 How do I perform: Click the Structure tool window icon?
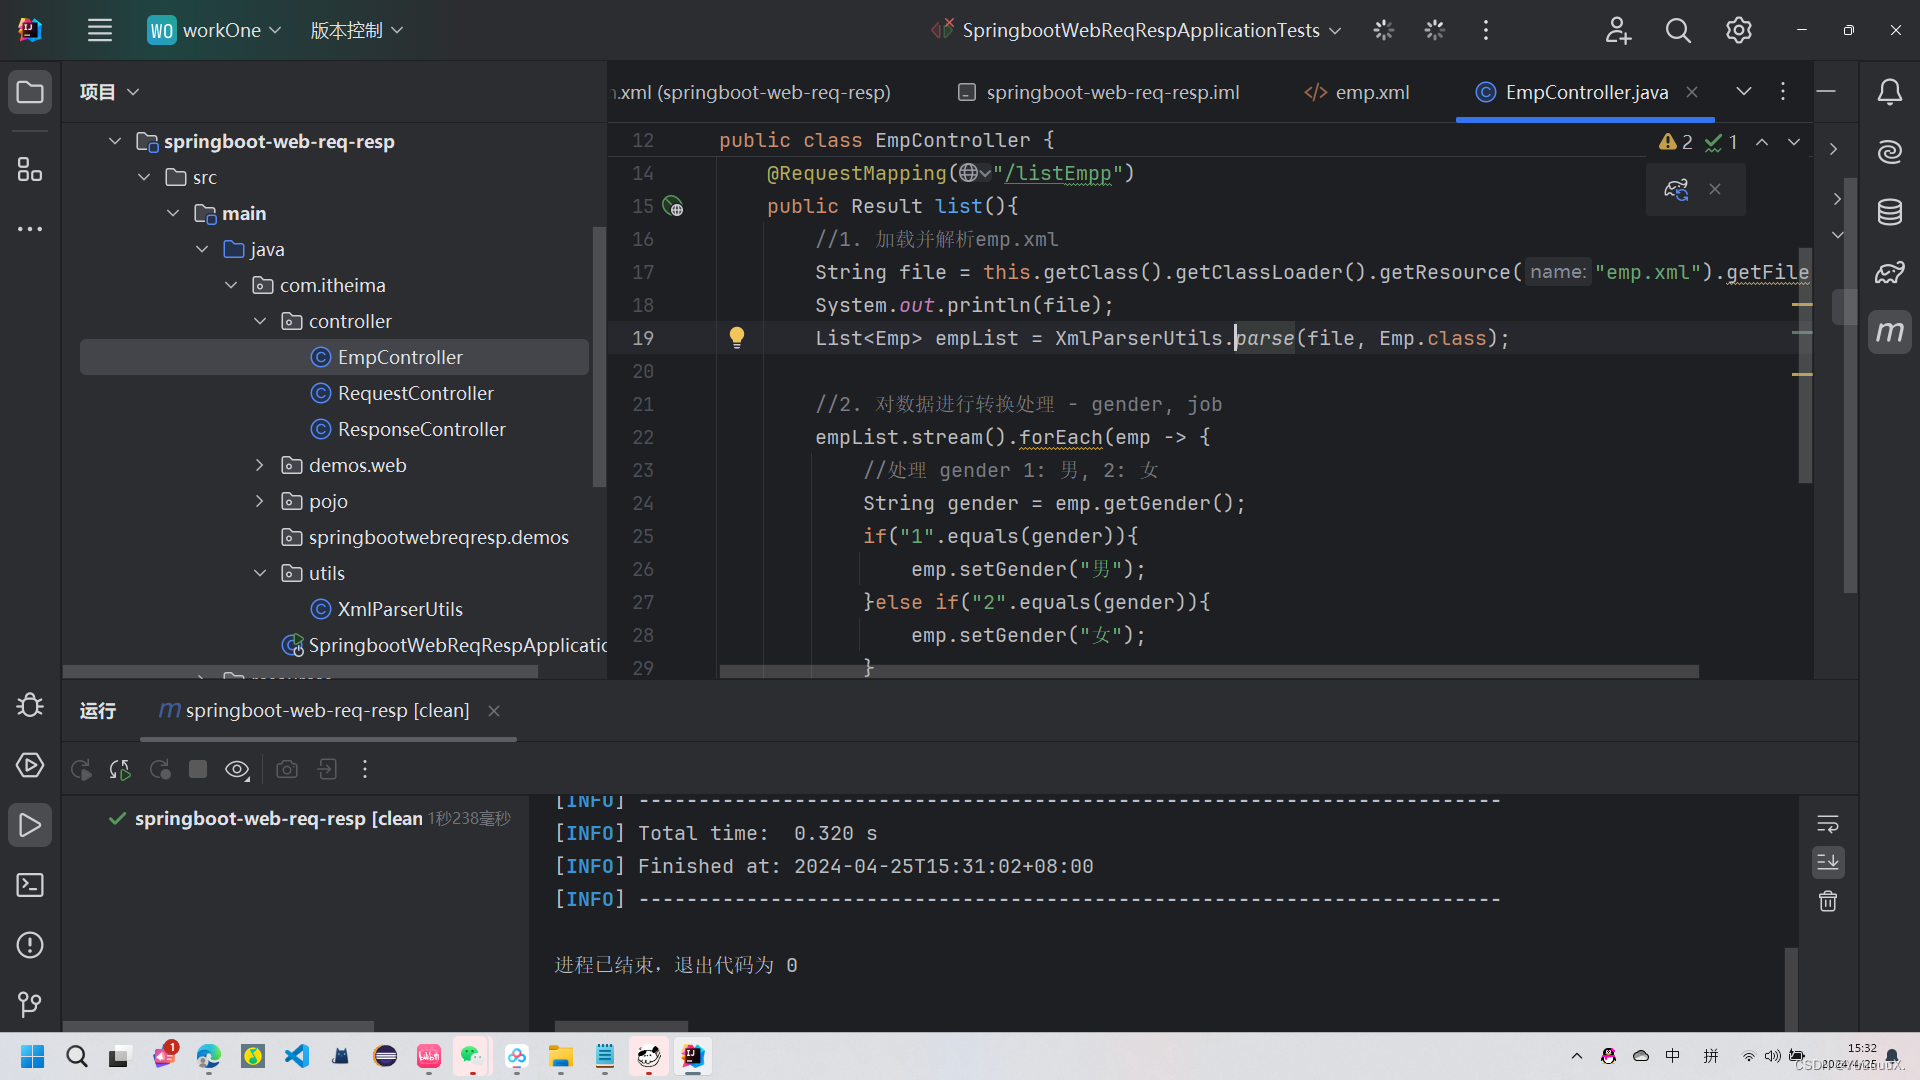click(x=30, y=169)
